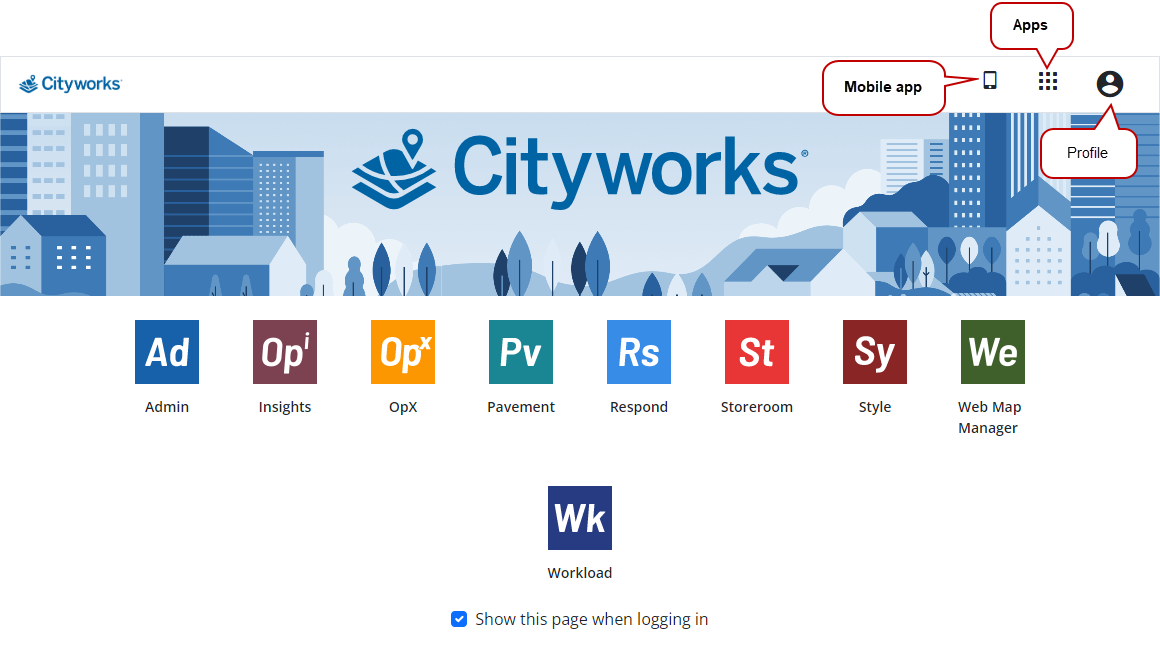Open the user Profile menu

(x=1110, y=84)
